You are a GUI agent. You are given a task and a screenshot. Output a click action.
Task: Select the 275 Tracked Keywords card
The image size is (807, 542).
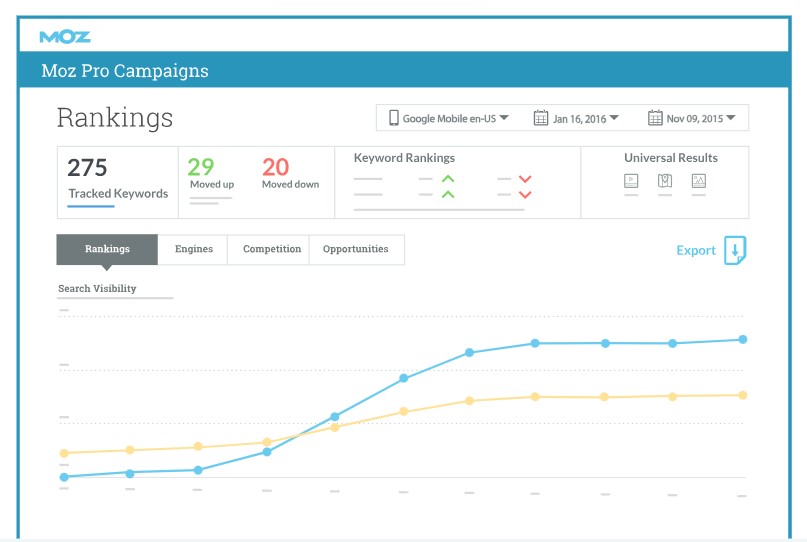pyautogui.click(x=118, y=182)
